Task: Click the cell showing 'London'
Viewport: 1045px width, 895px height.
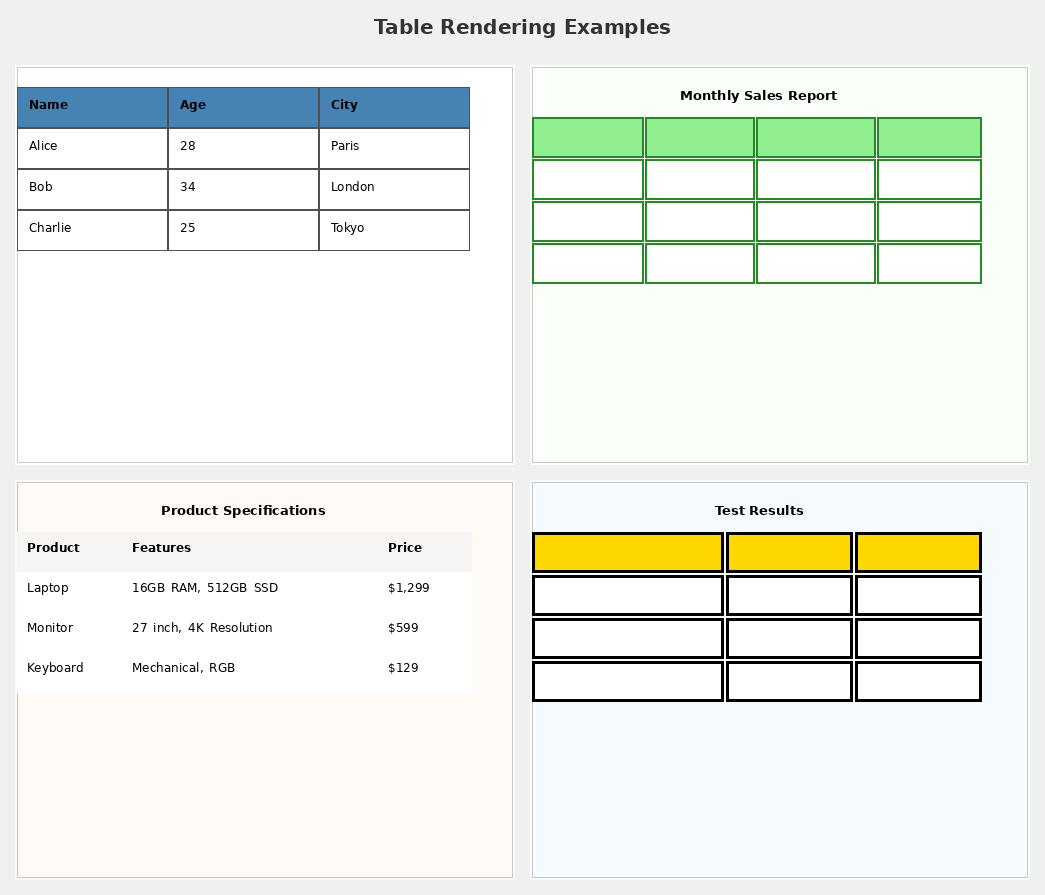Action: 394,189
